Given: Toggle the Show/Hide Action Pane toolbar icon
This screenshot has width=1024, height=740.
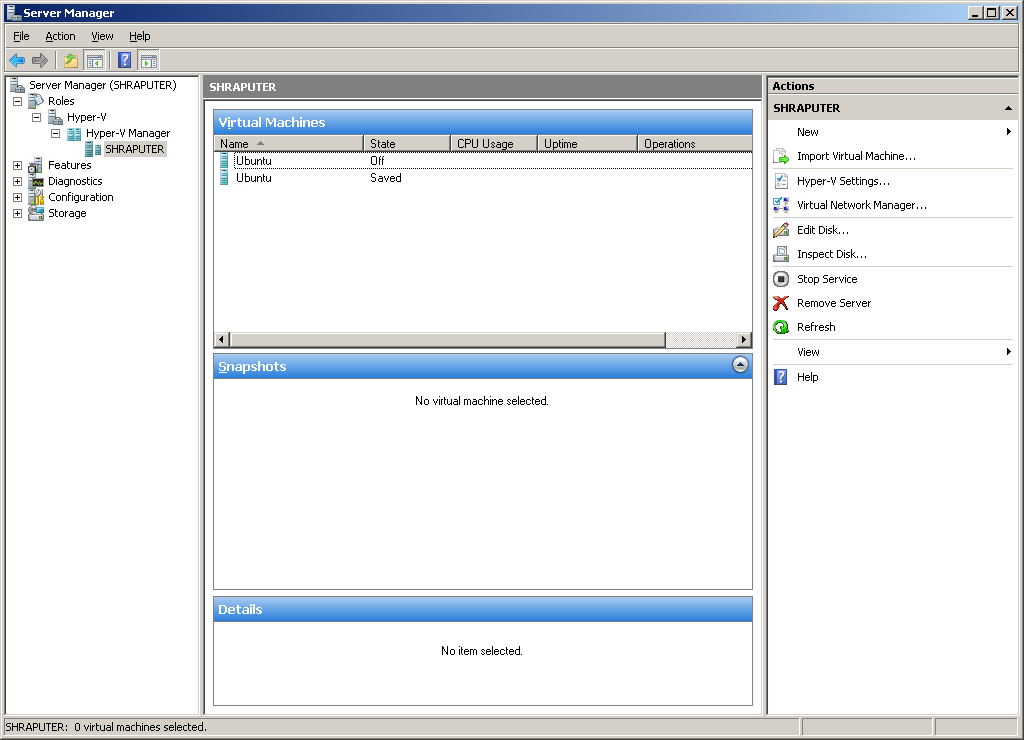Looking at the screenshot, I should (x=148, y=60).
